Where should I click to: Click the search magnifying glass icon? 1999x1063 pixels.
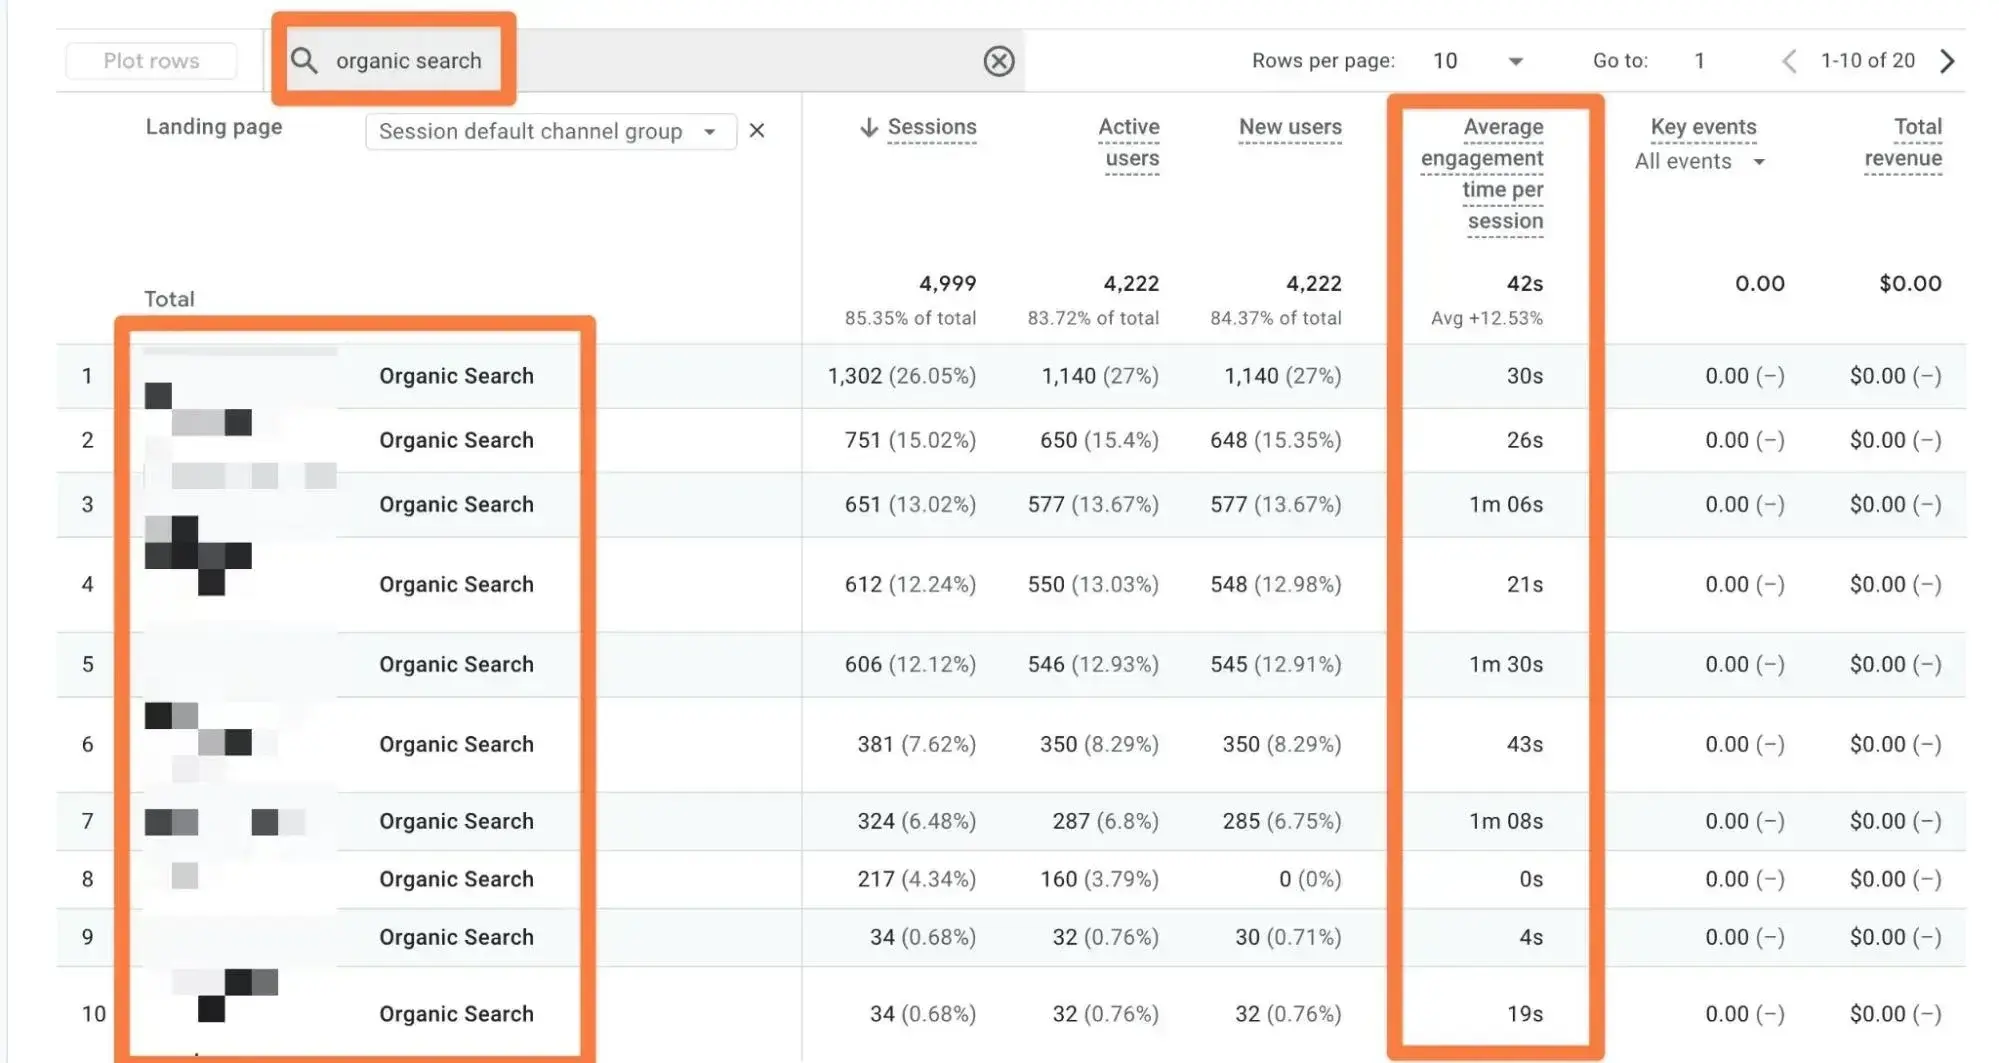click(x=304, y=61)
